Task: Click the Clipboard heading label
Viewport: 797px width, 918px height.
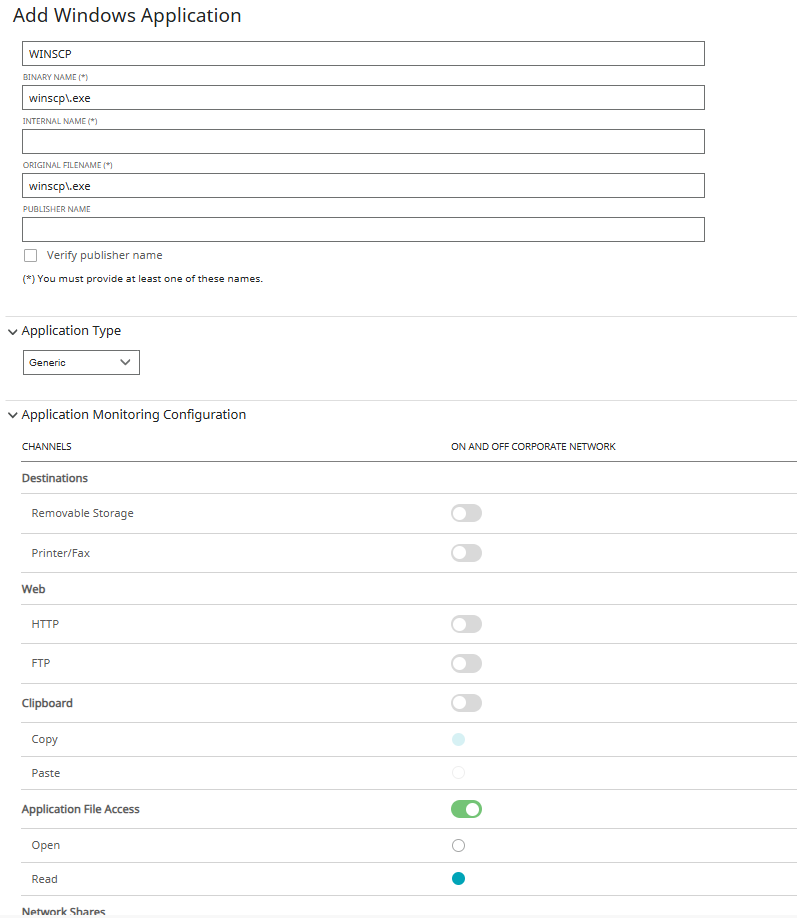Action: click(47, 703)
